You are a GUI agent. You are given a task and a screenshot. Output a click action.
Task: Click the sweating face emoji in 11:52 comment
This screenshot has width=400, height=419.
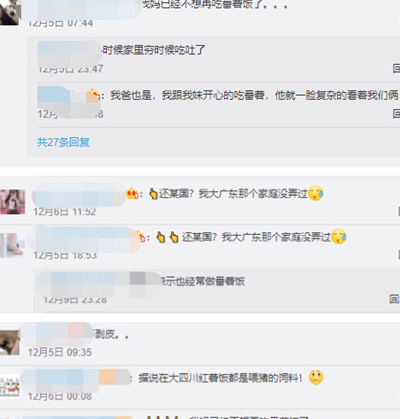315,193
